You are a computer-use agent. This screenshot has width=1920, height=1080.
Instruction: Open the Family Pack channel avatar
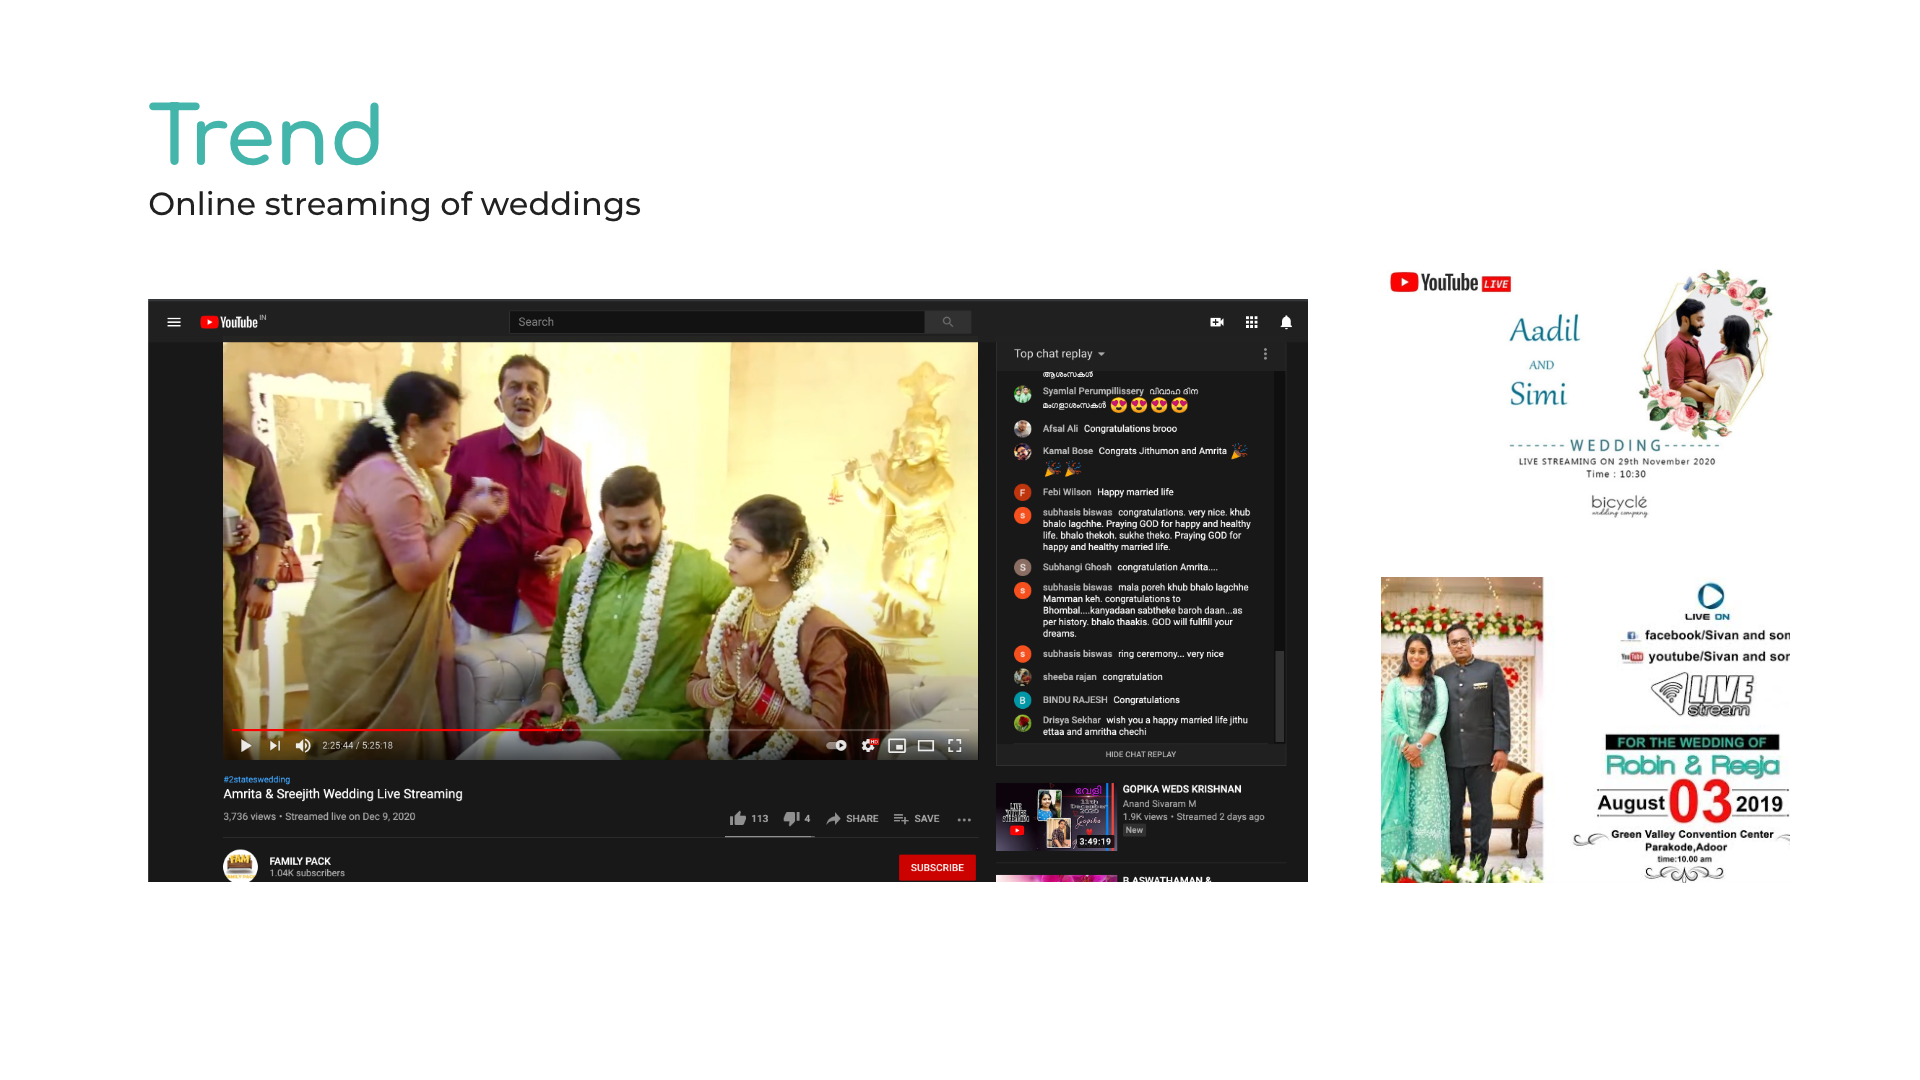[240, 866]
